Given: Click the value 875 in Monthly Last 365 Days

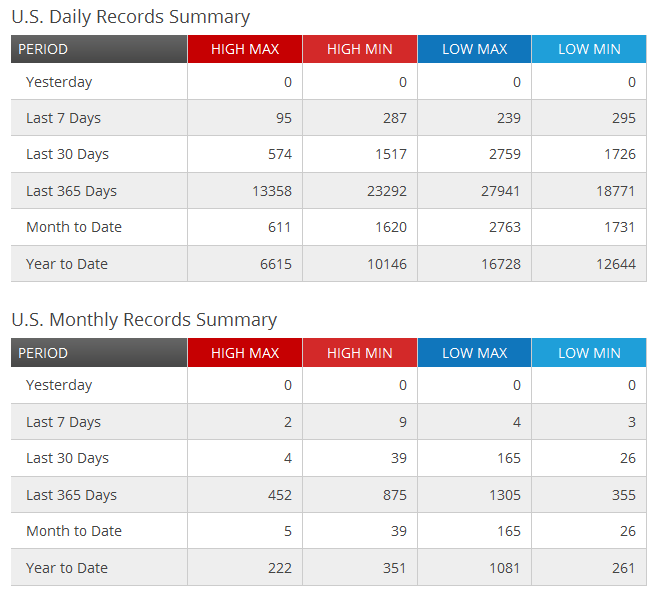Looking at the screenshot, I should 395,495.
